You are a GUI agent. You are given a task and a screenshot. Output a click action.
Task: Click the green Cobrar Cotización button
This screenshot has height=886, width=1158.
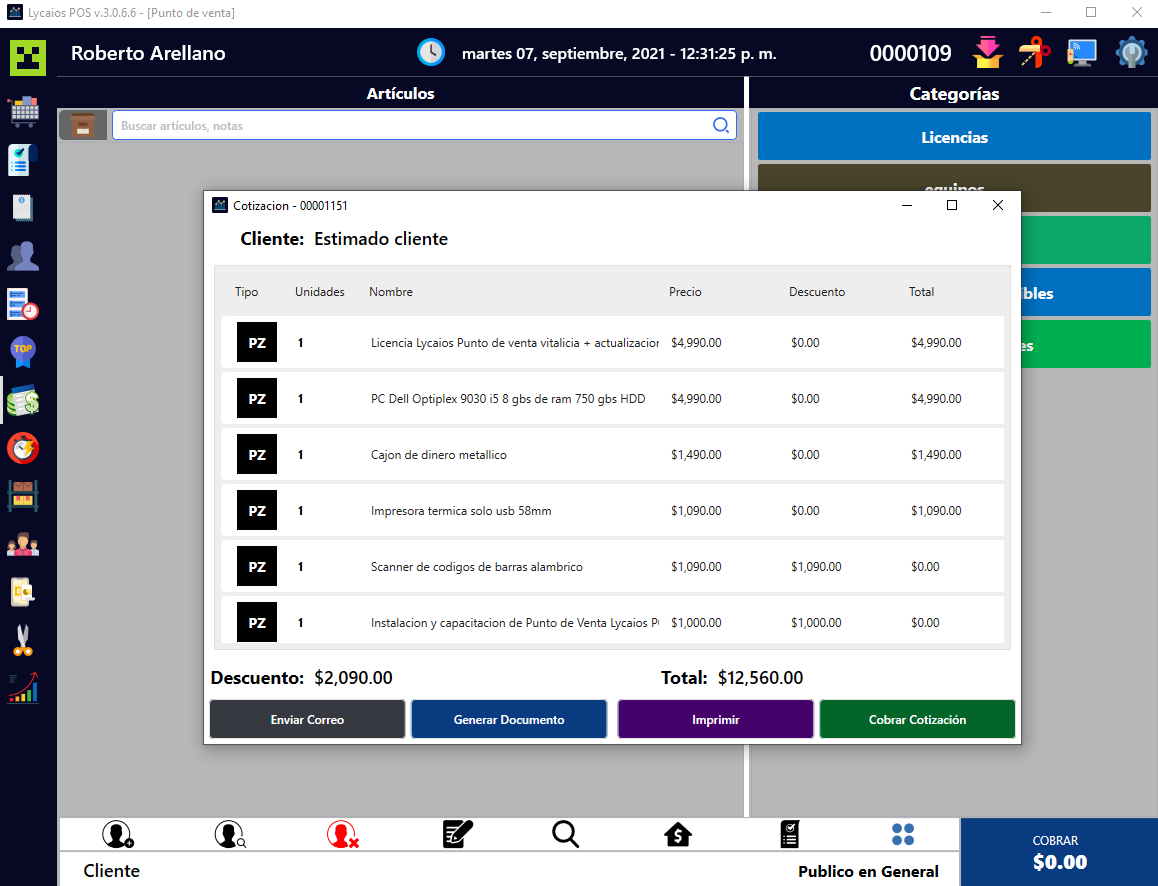point(917,720)
